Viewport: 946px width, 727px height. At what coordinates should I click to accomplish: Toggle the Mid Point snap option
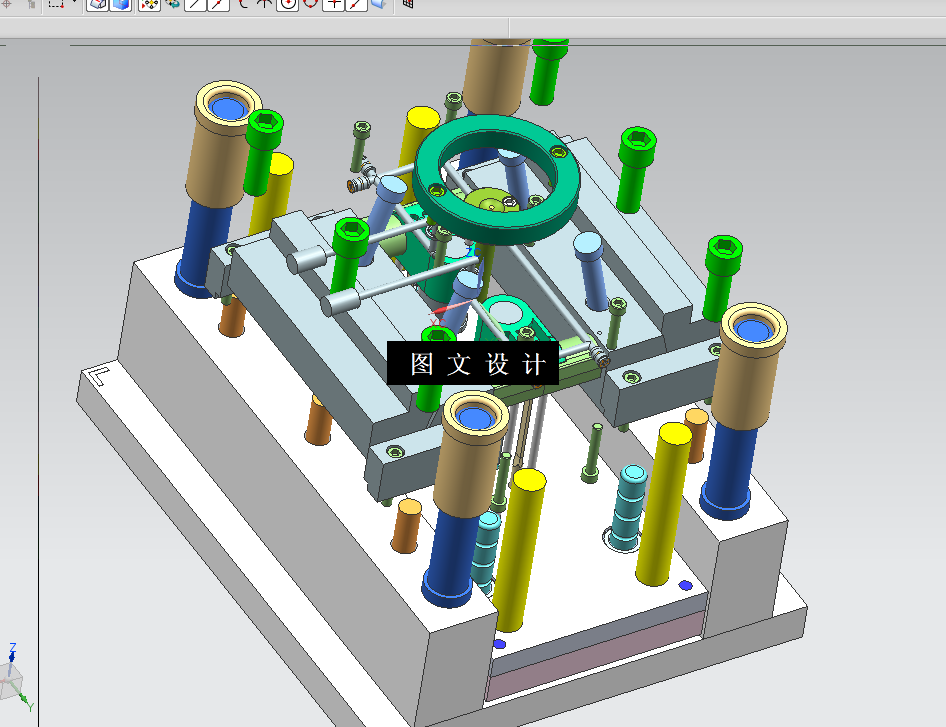[x=218, y=4]
